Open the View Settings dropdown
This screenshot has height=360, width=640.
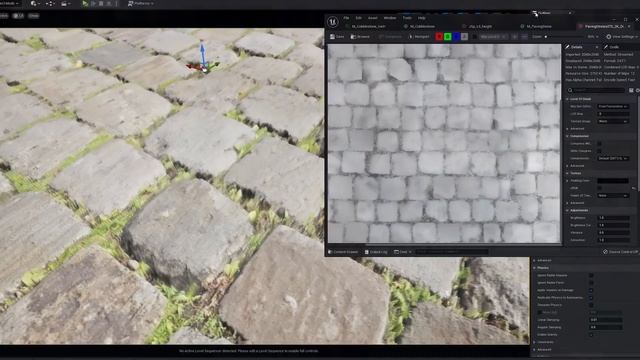(622, 37)
